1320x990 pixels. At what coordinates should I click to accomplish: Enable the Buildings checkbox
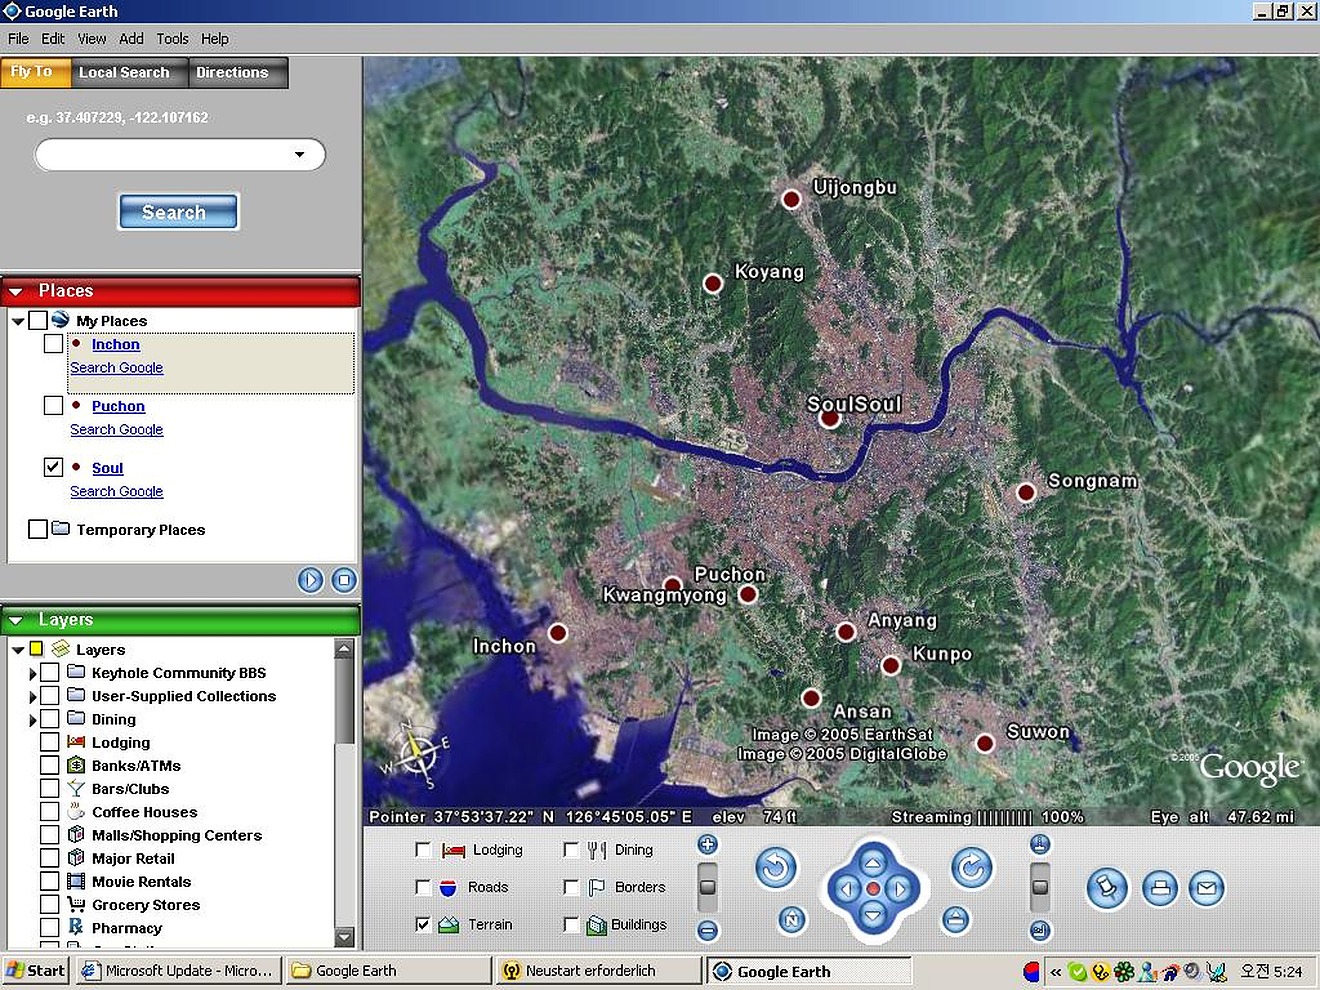(571, 924)
